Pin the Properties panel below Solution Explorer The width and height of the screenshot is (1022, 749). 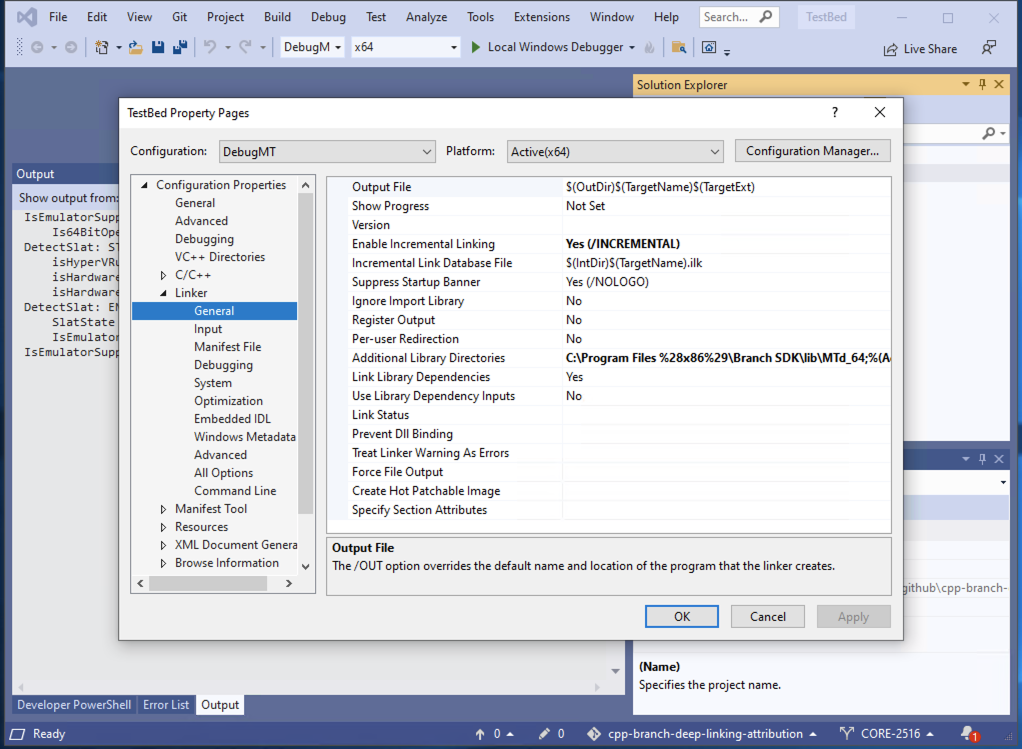click(982, 459)
